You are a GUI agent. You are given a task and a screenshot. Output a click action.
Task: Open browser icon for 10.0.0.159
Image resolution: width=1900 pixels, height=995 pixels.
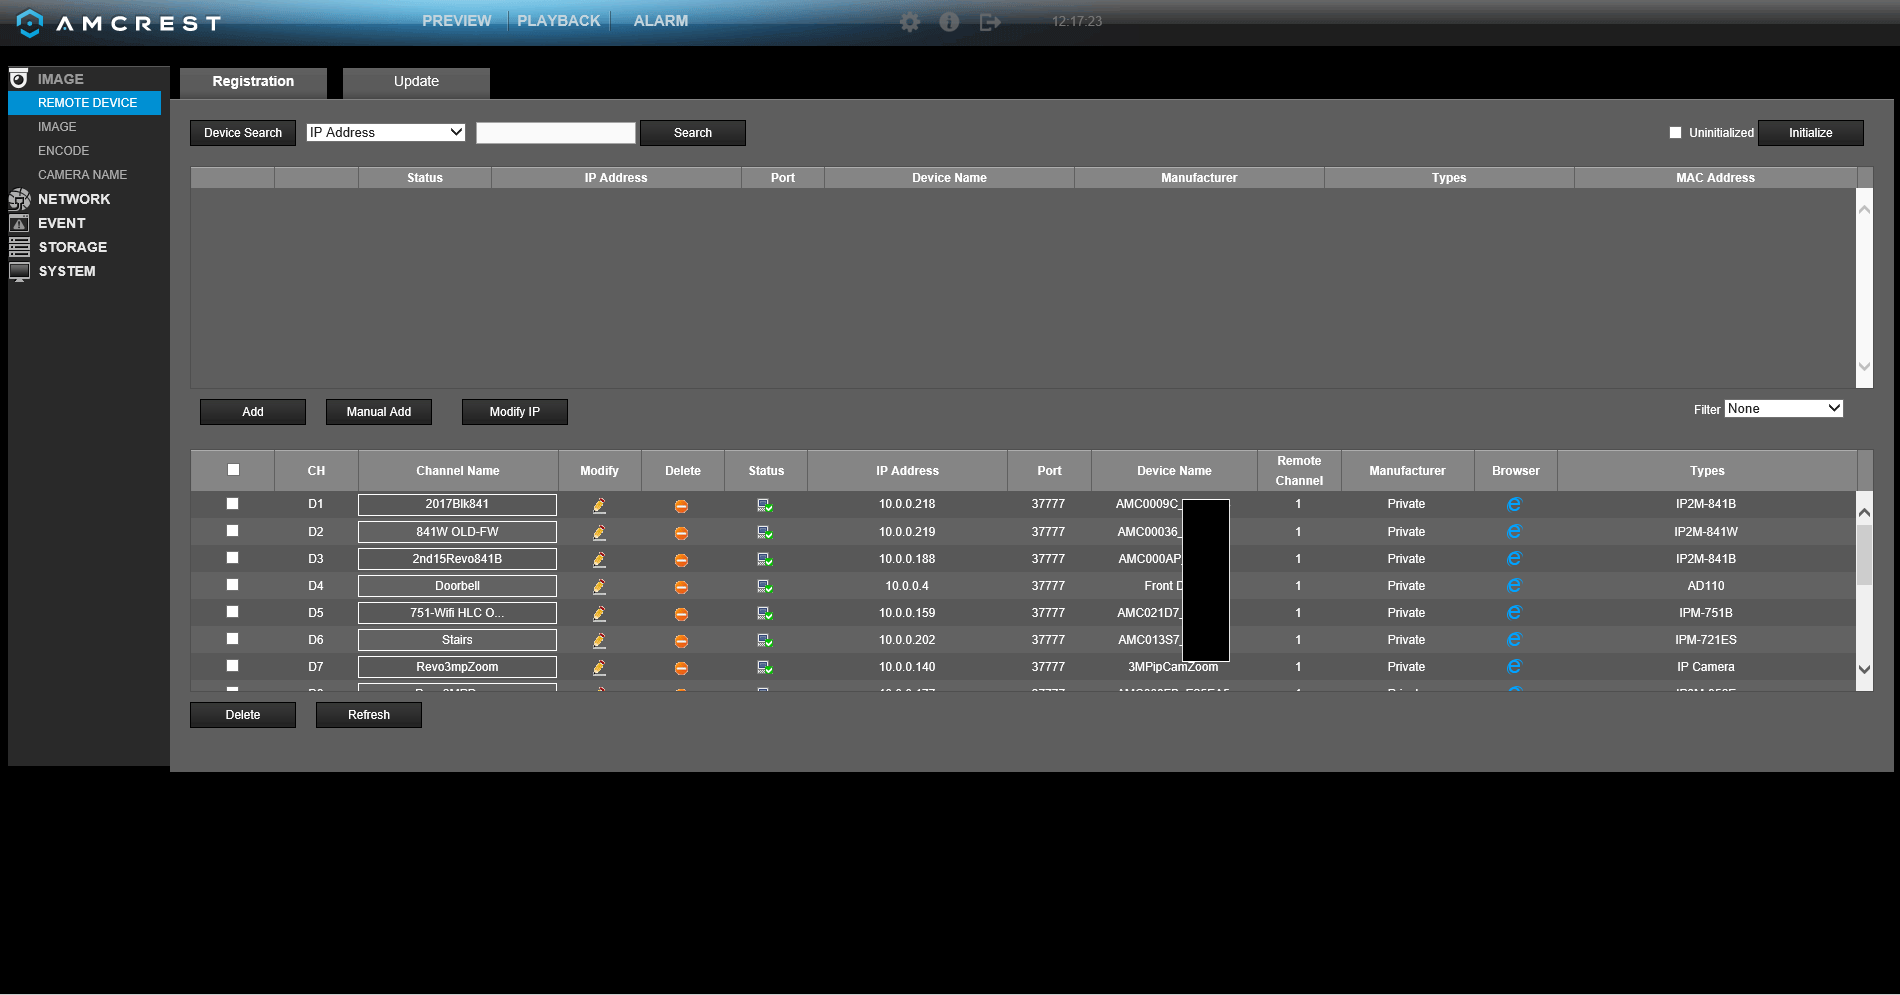coord(1514,612)
